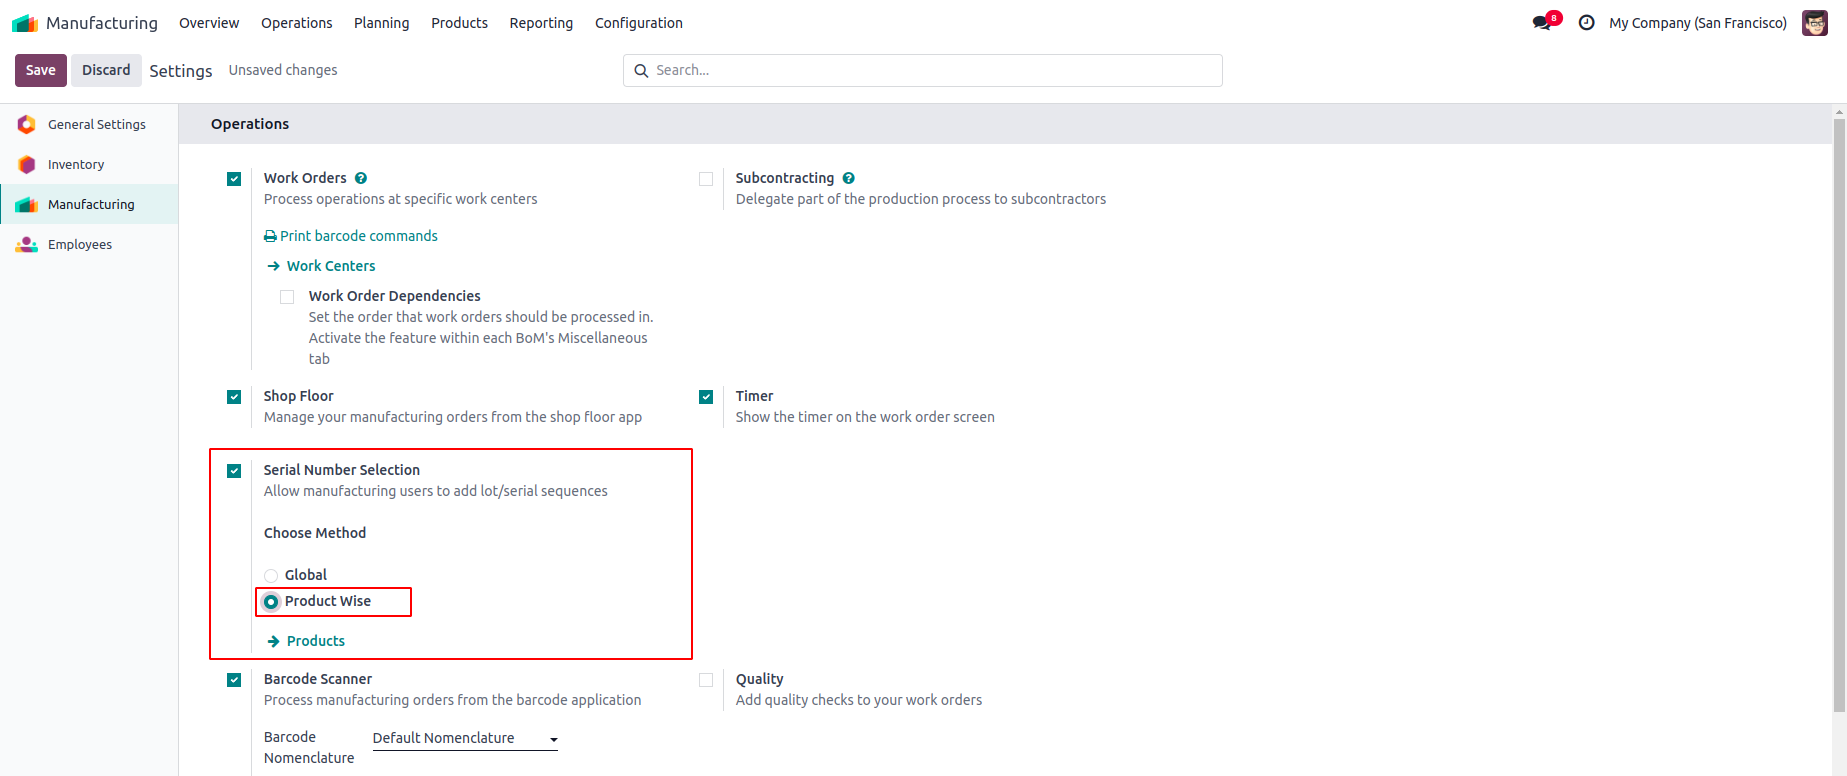Open the General Settings sidebar icon
Screen dimensions: 1847x776
point(27,125)
